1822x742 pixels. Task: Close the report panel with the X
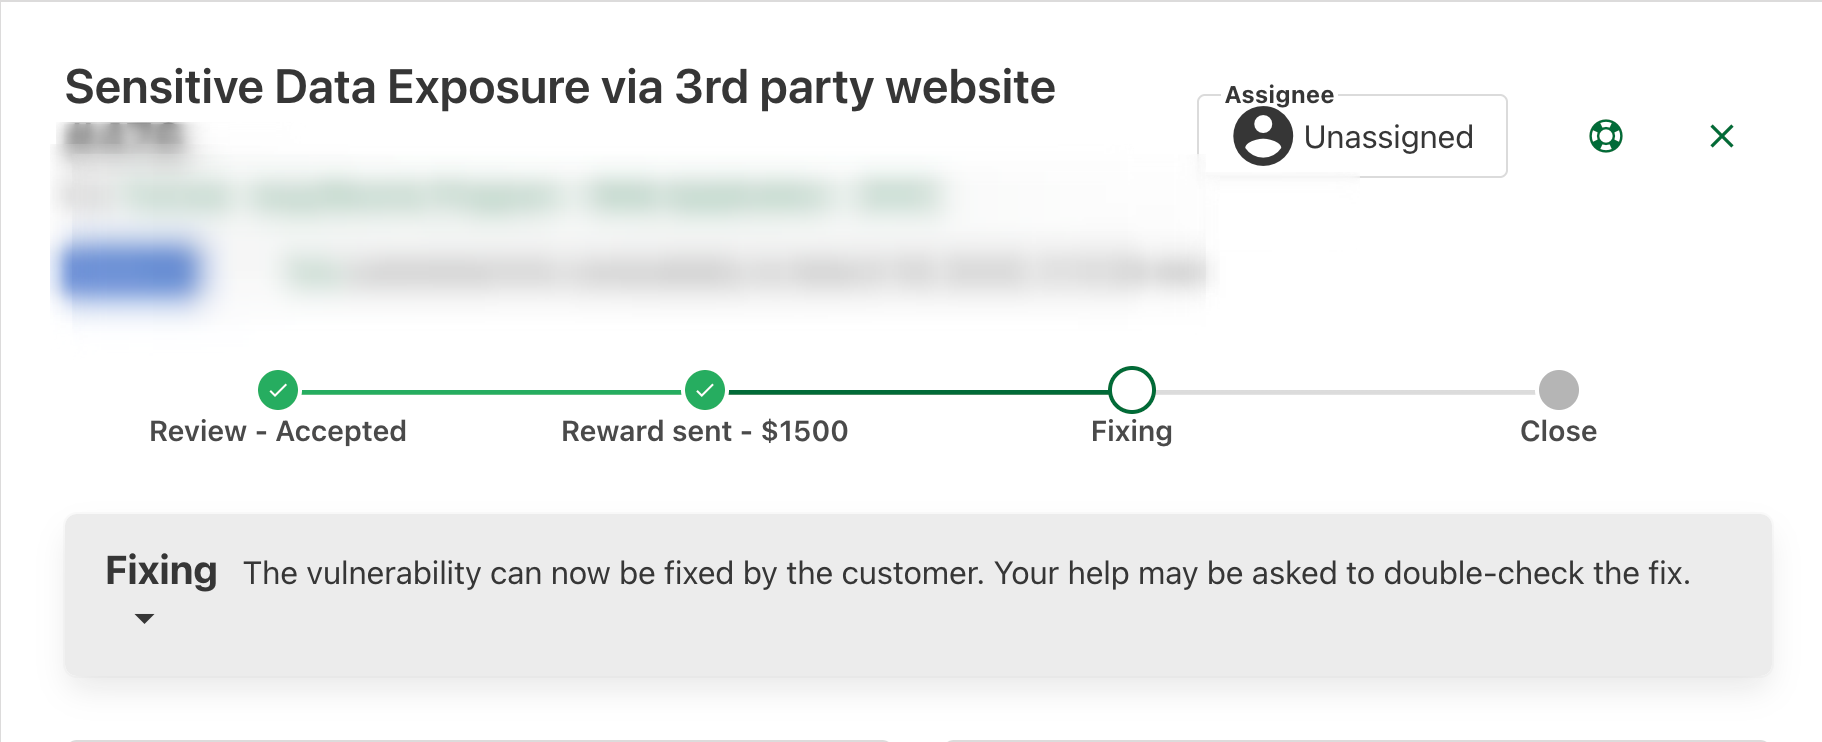(x=1721, y=136)
